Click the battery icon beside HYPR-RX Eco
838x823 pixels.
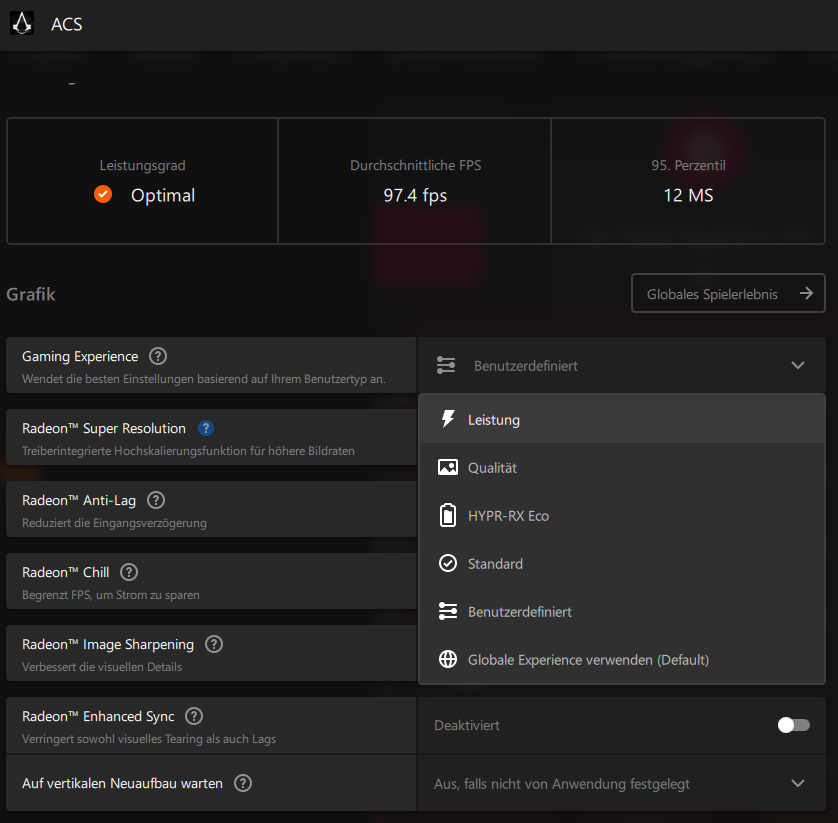click(x=448, y=516)
